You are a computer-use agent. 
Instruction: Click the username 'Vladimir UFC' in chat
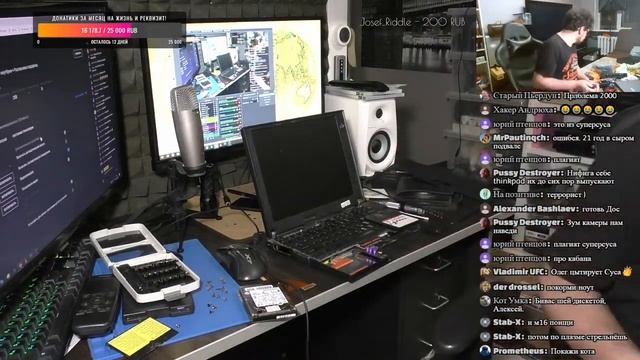519,272
